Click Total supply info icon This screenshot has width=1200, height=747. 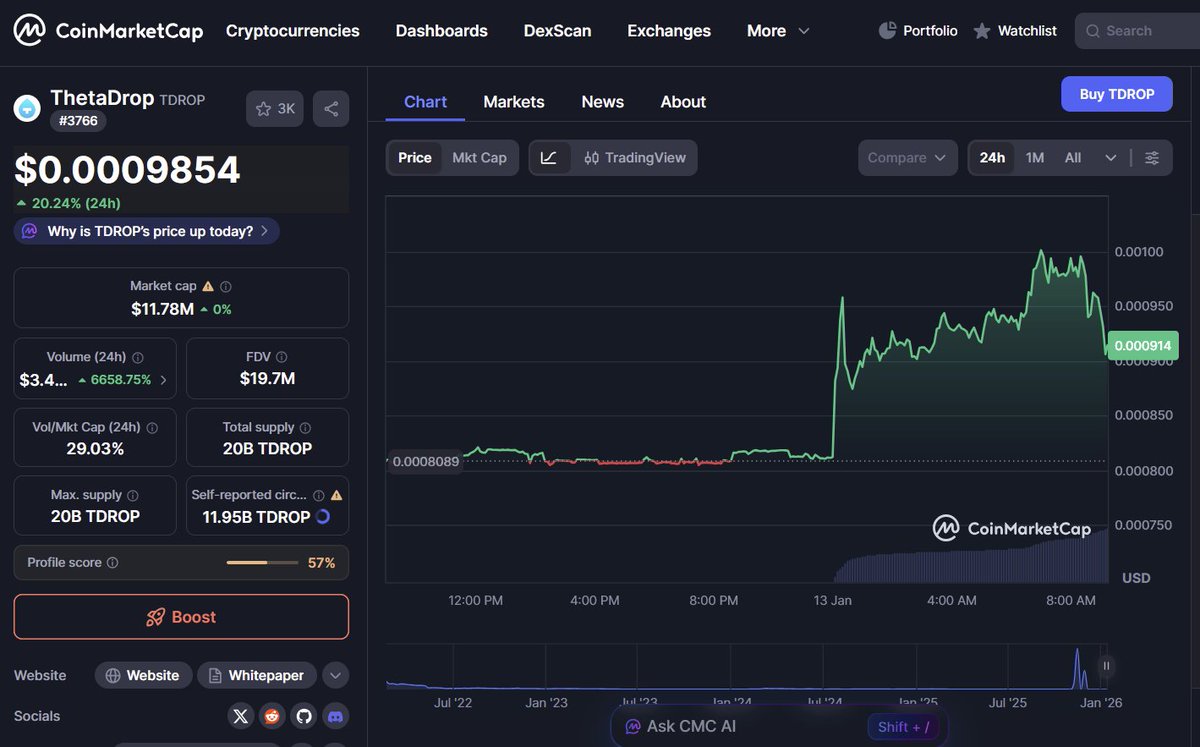(x=304, y=427)
